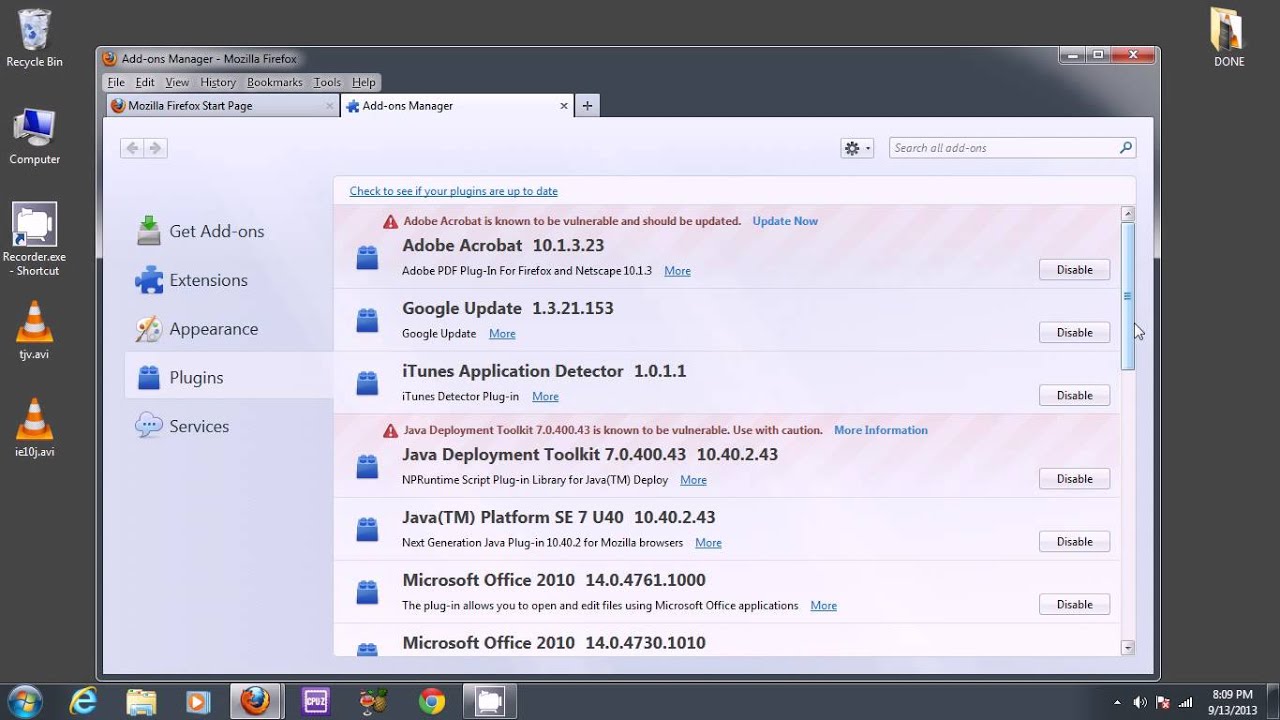Show hidden system tray icons

1117,702
